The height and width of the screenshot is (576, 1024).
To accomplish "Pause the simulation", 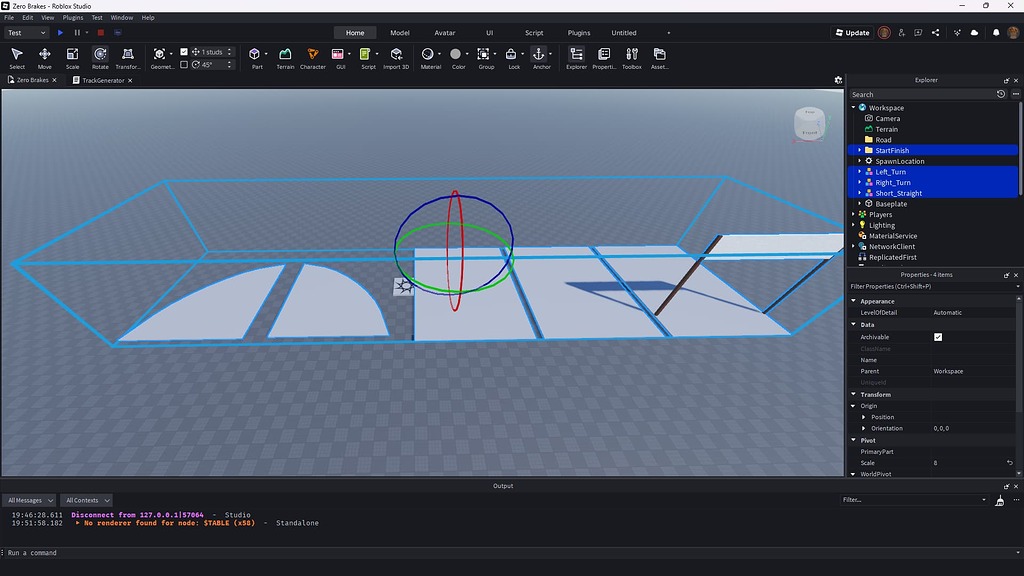I will point(77,33).
